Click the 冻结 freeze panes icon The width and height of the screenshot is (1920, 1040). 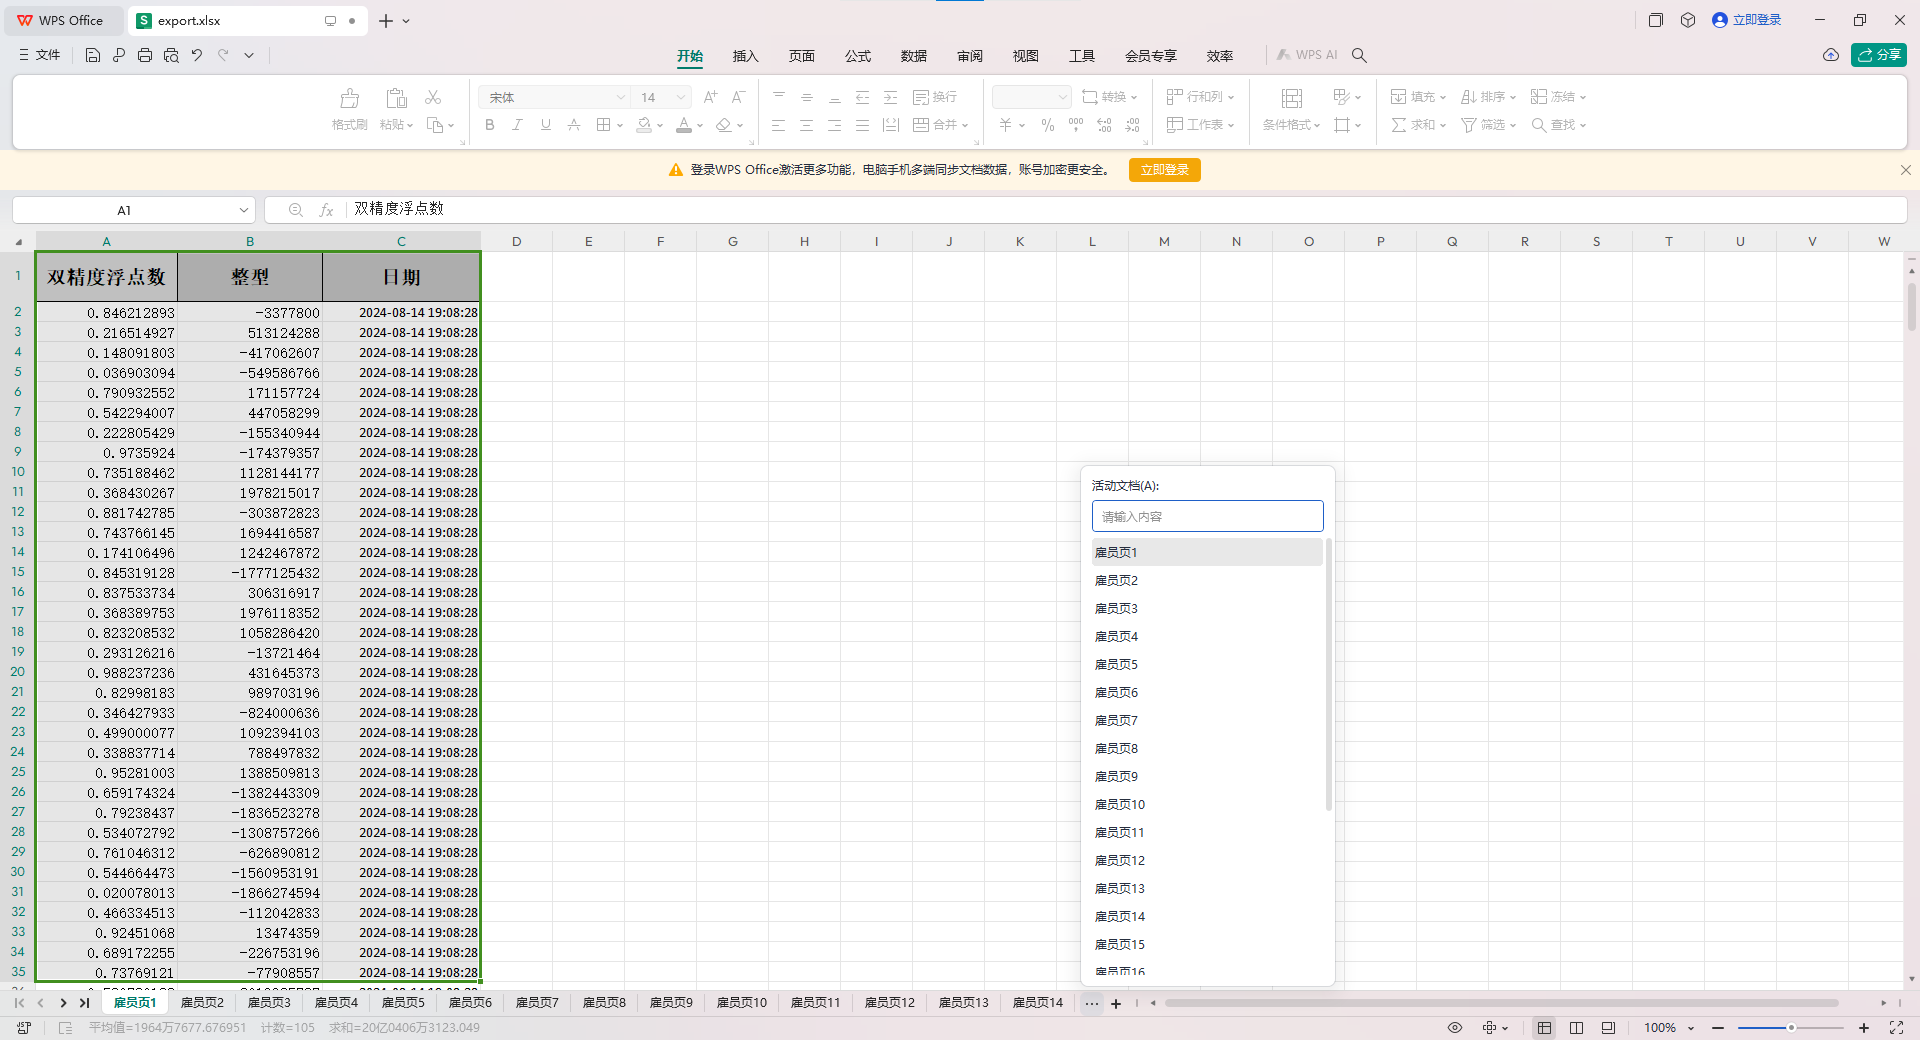pyautogui.click(x=1539, y=97)
